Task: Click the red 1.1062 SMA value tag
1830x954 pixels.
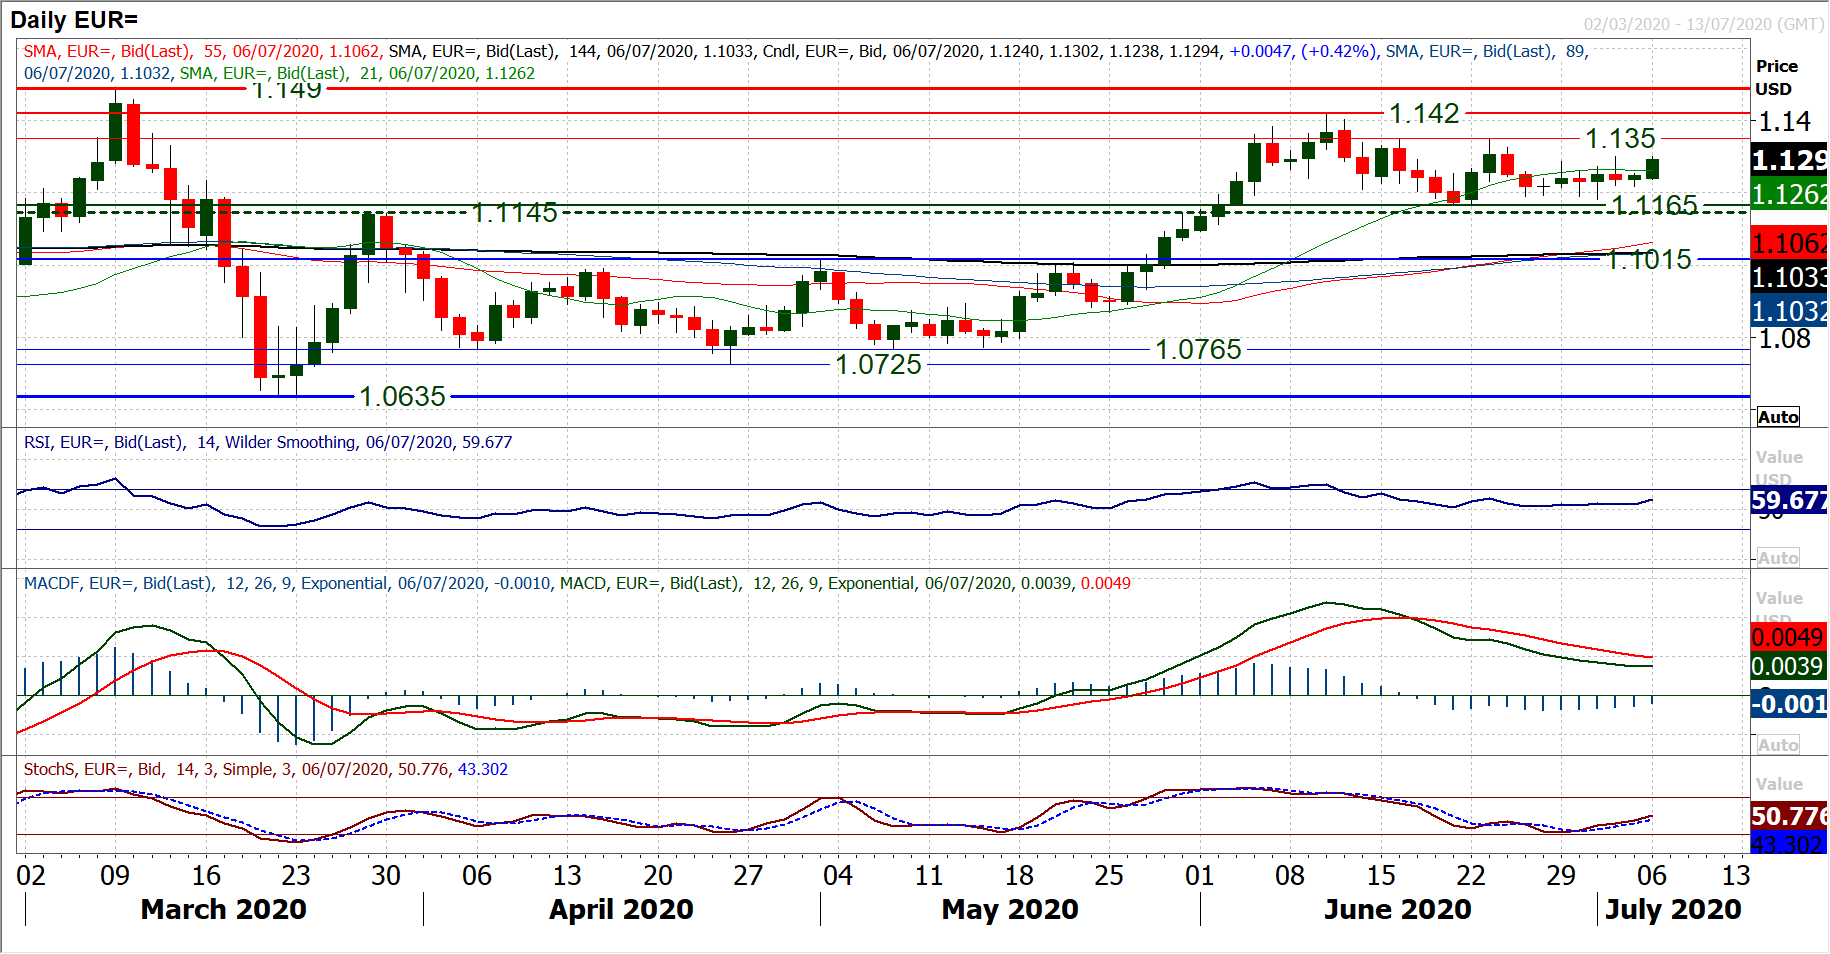Action: [1789, 243]
